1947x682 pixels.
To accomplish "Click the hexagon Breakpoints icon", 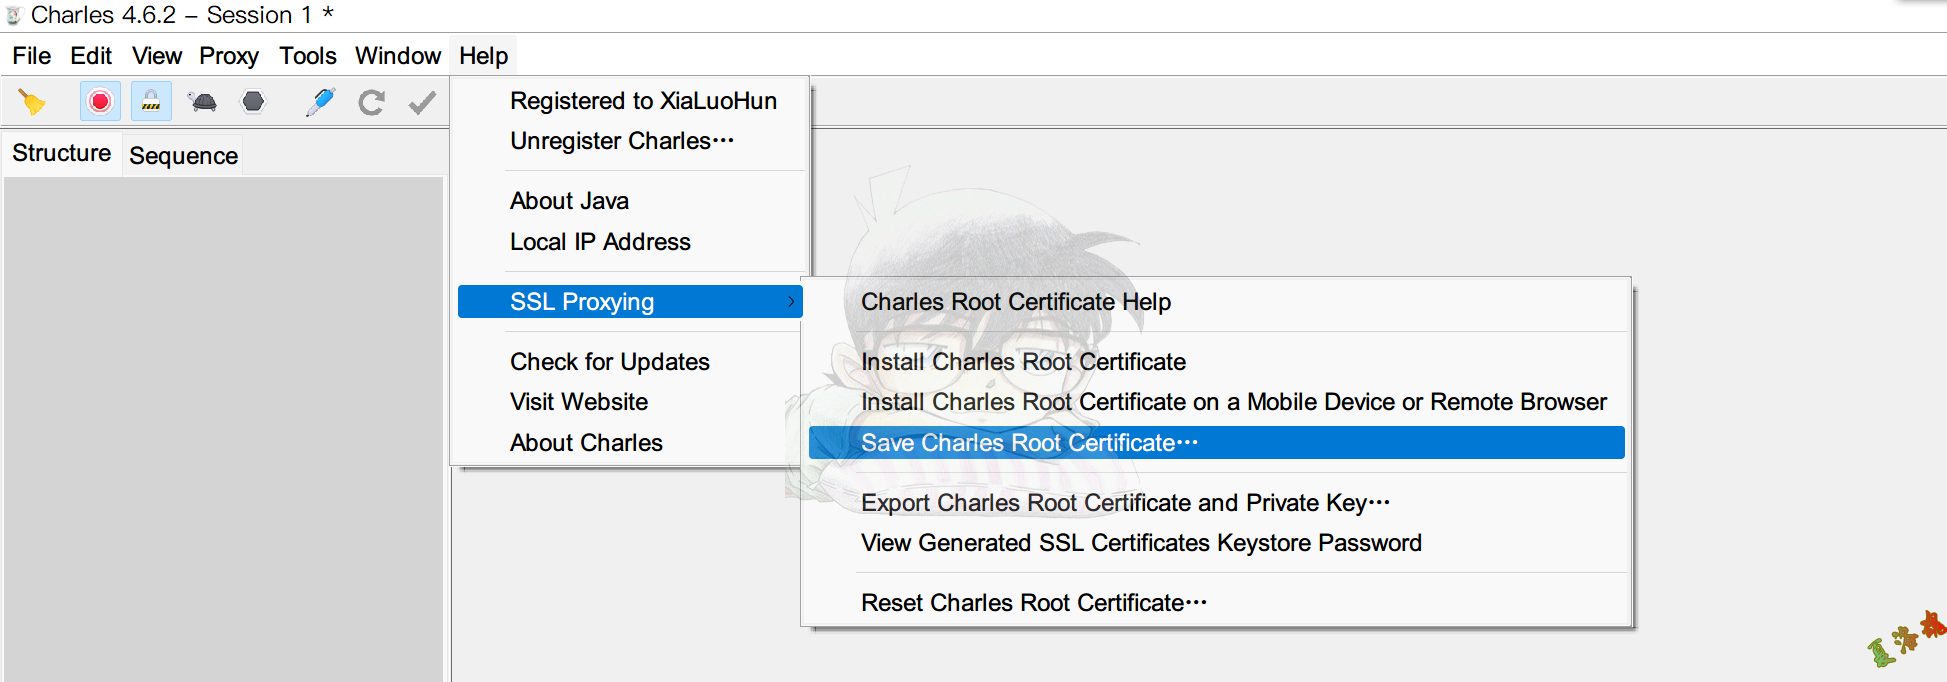I will click(254, 102).
